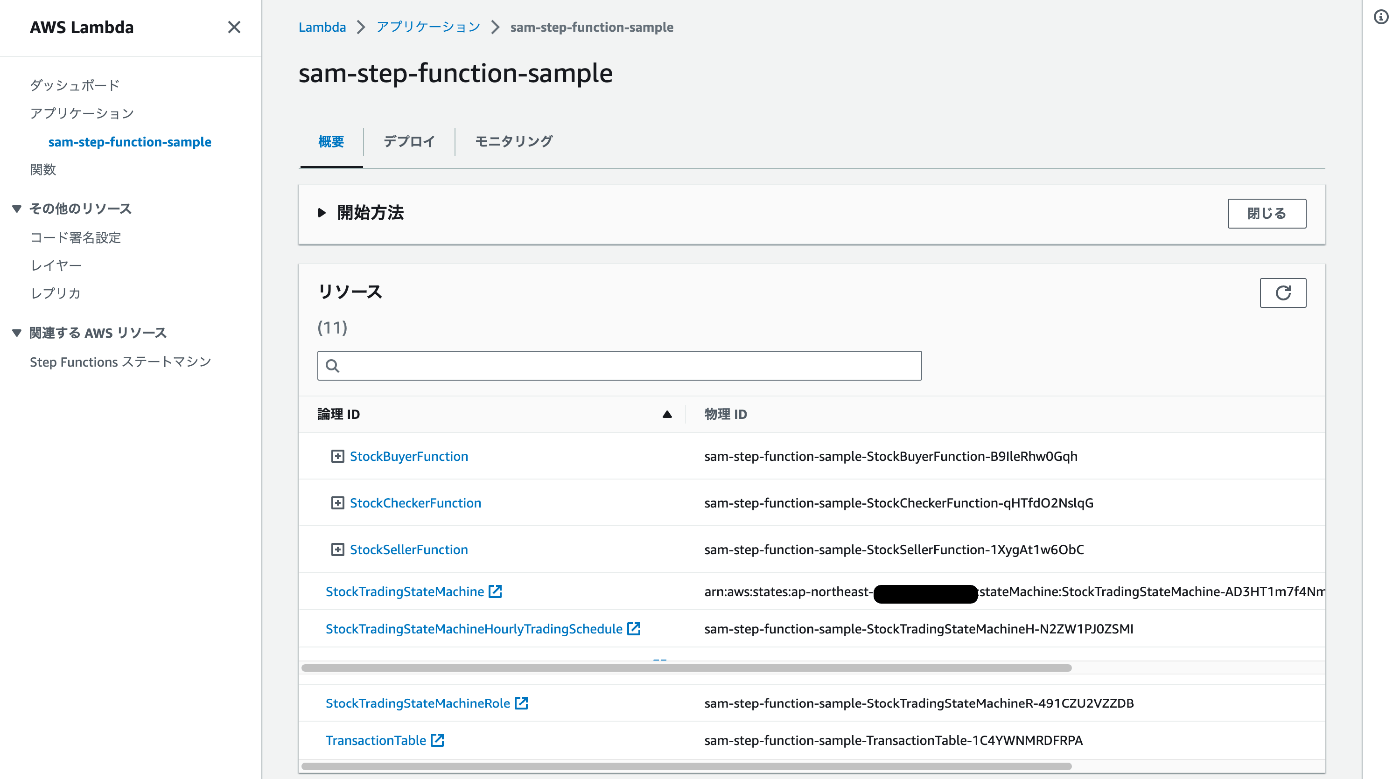Screen dimensions: 1400x779
Task: Click physical ID sam-step-function-sample-TransactionTable-1C4YWNMRDFRPA
Action: [x=894, y=741]
